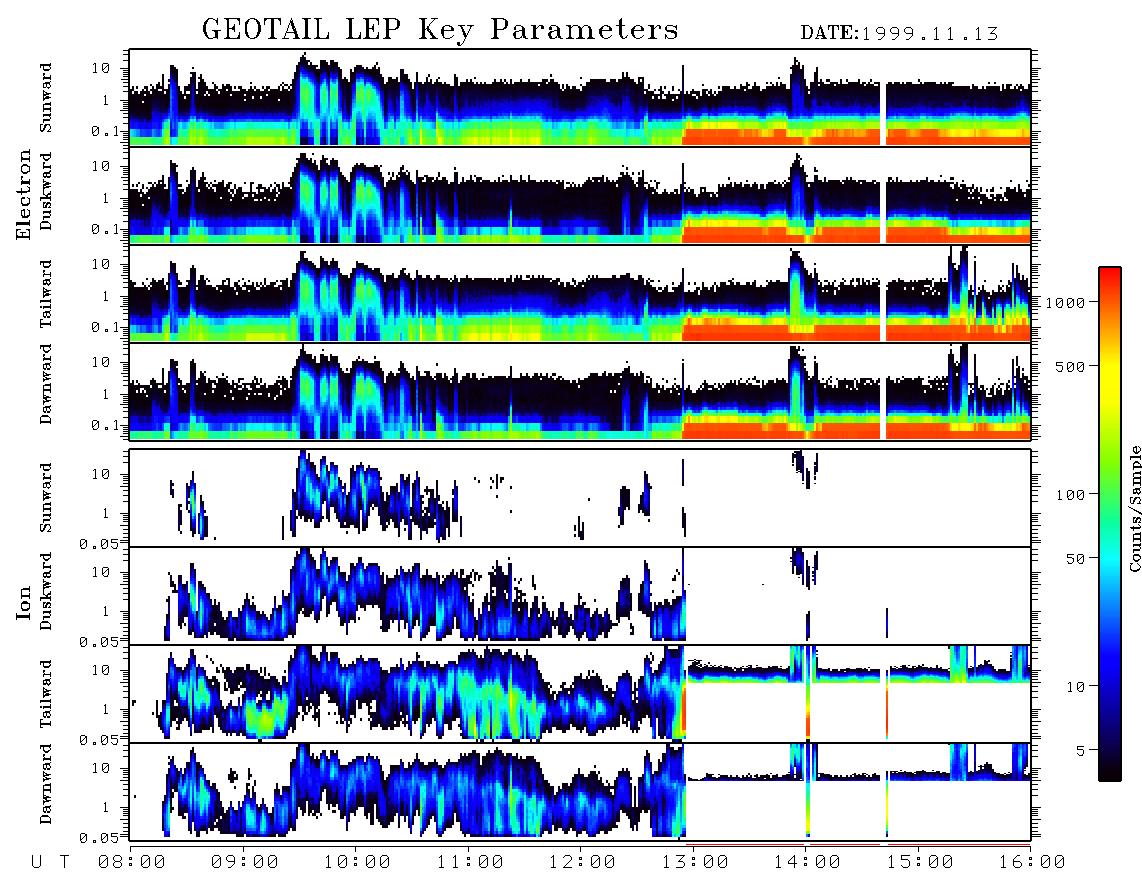
Task: Click the 0.05 tick of Ion Sunward panel
Action: pyautogui.click(x=98, y=543)
